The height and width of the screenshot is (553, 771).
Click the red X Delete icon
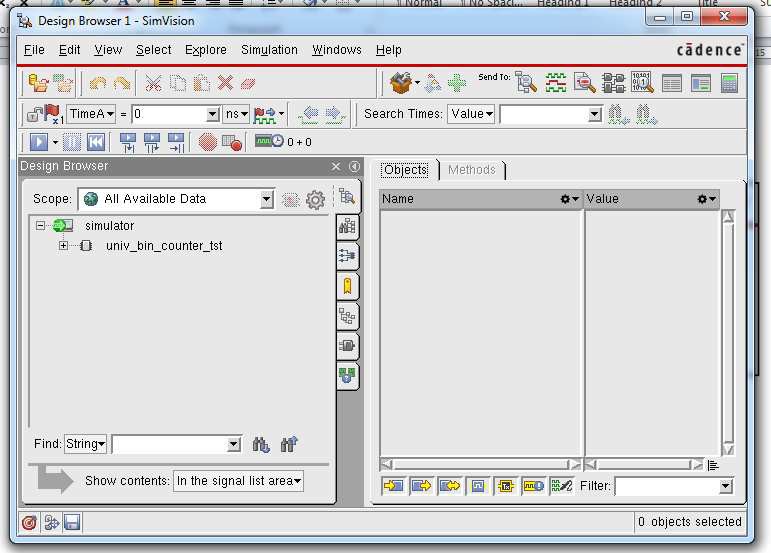click(x=225, y=83)
